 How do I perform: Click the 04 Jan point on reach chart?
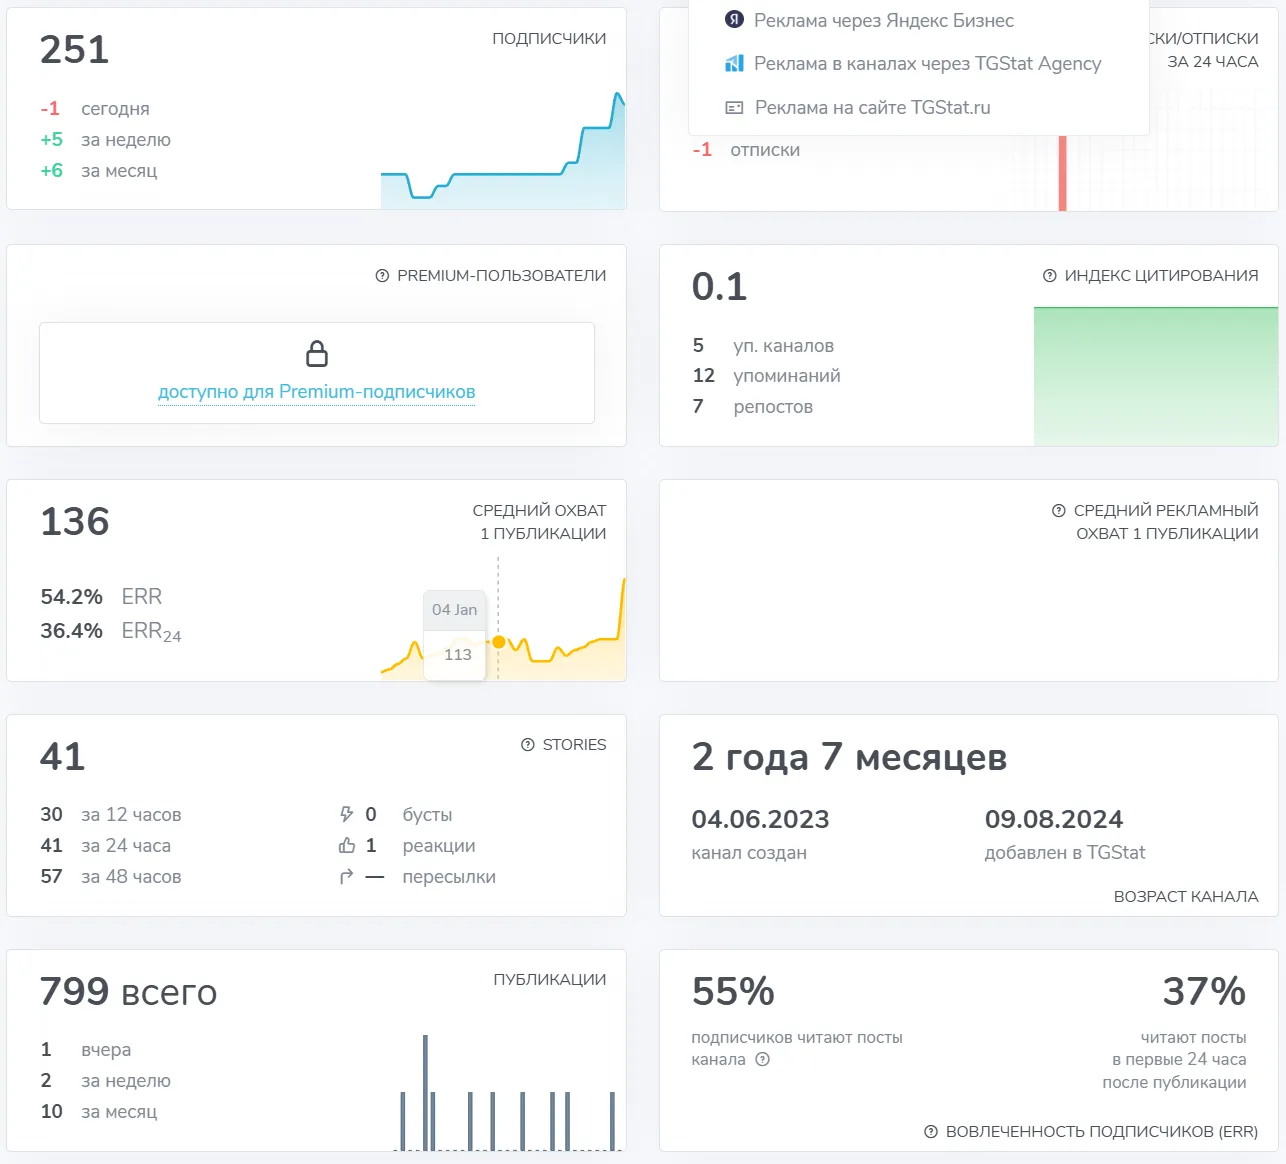tap(498, 642)
